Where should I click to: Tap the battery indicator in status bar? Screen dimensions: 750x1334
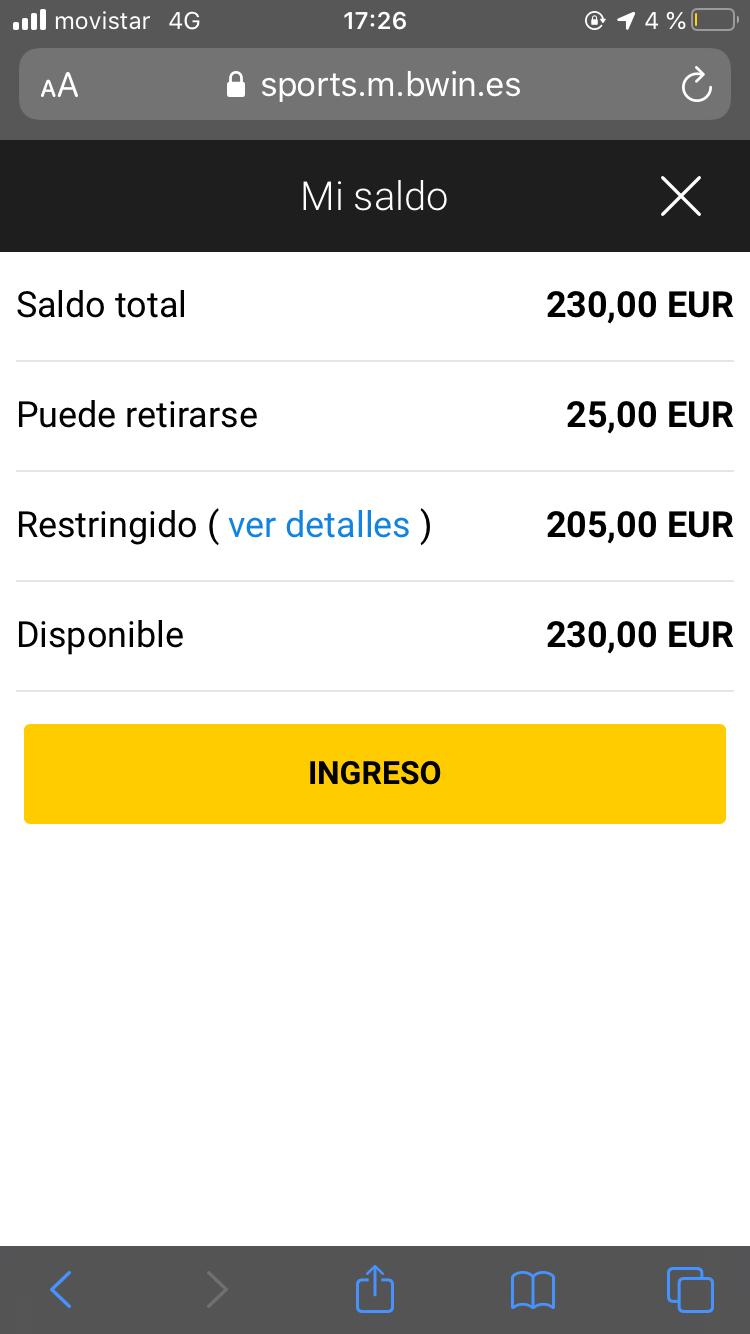[713, 21]
